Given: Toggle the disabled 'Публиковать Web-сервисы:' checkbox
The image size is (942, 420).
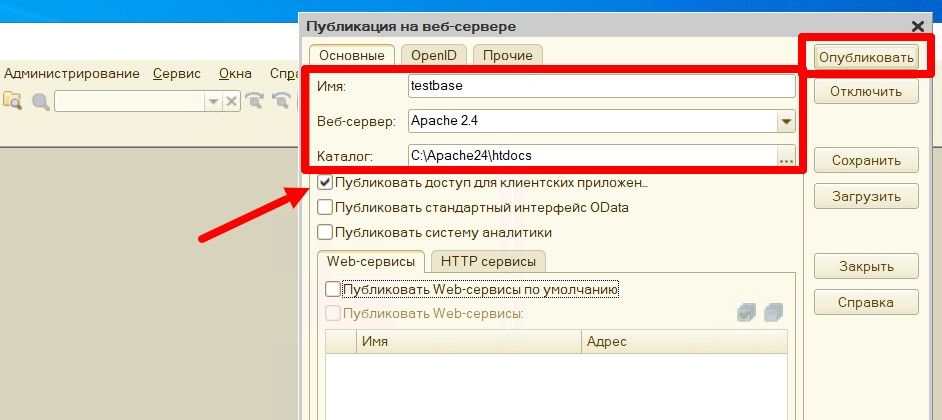Looking at the screenshot, I should click(x=333, y=313).
